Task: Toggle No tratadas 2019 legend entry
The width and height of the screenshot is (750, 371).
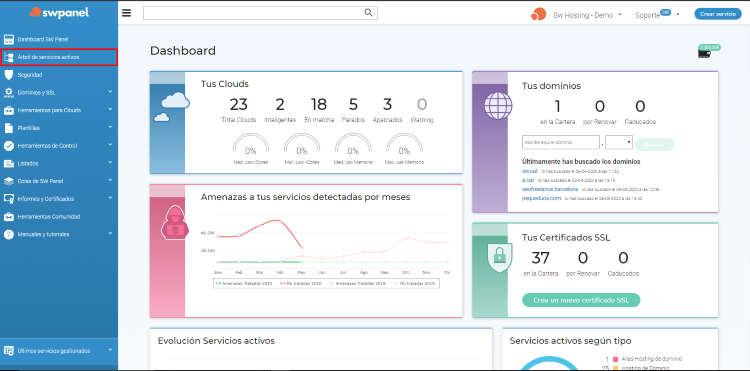Action: (415, 283)
